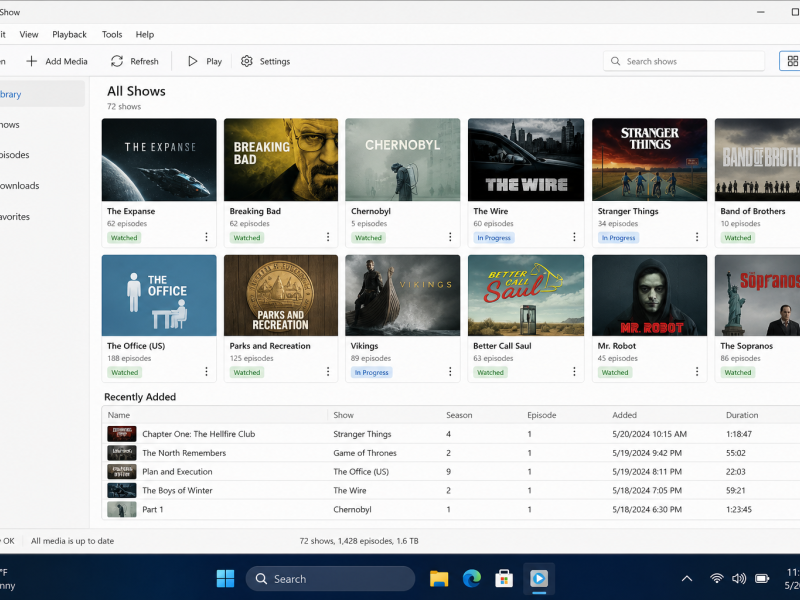Open more options for The Expanse
This screenshot has width=800, height=600.
click(206, 237)
